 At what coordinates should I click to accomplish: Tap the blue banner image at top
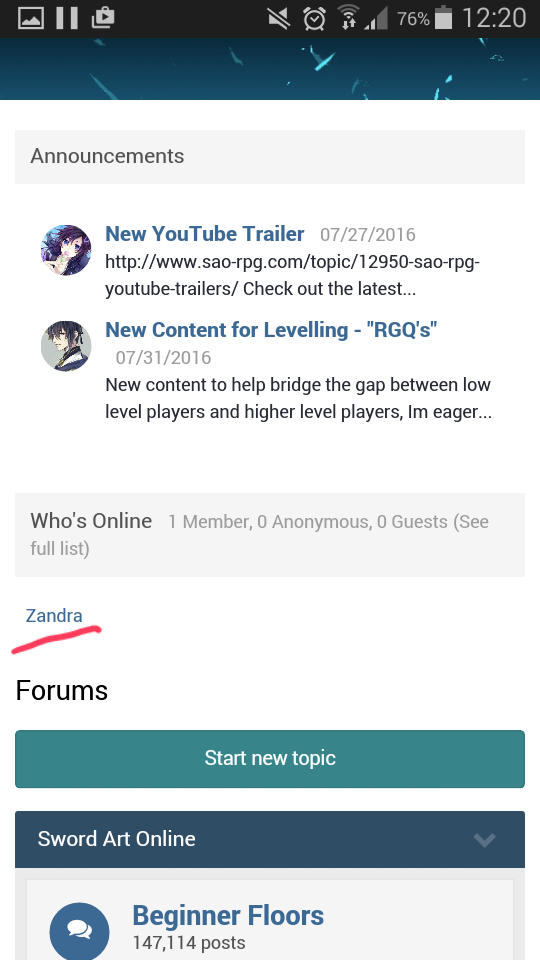coord(270,69)
